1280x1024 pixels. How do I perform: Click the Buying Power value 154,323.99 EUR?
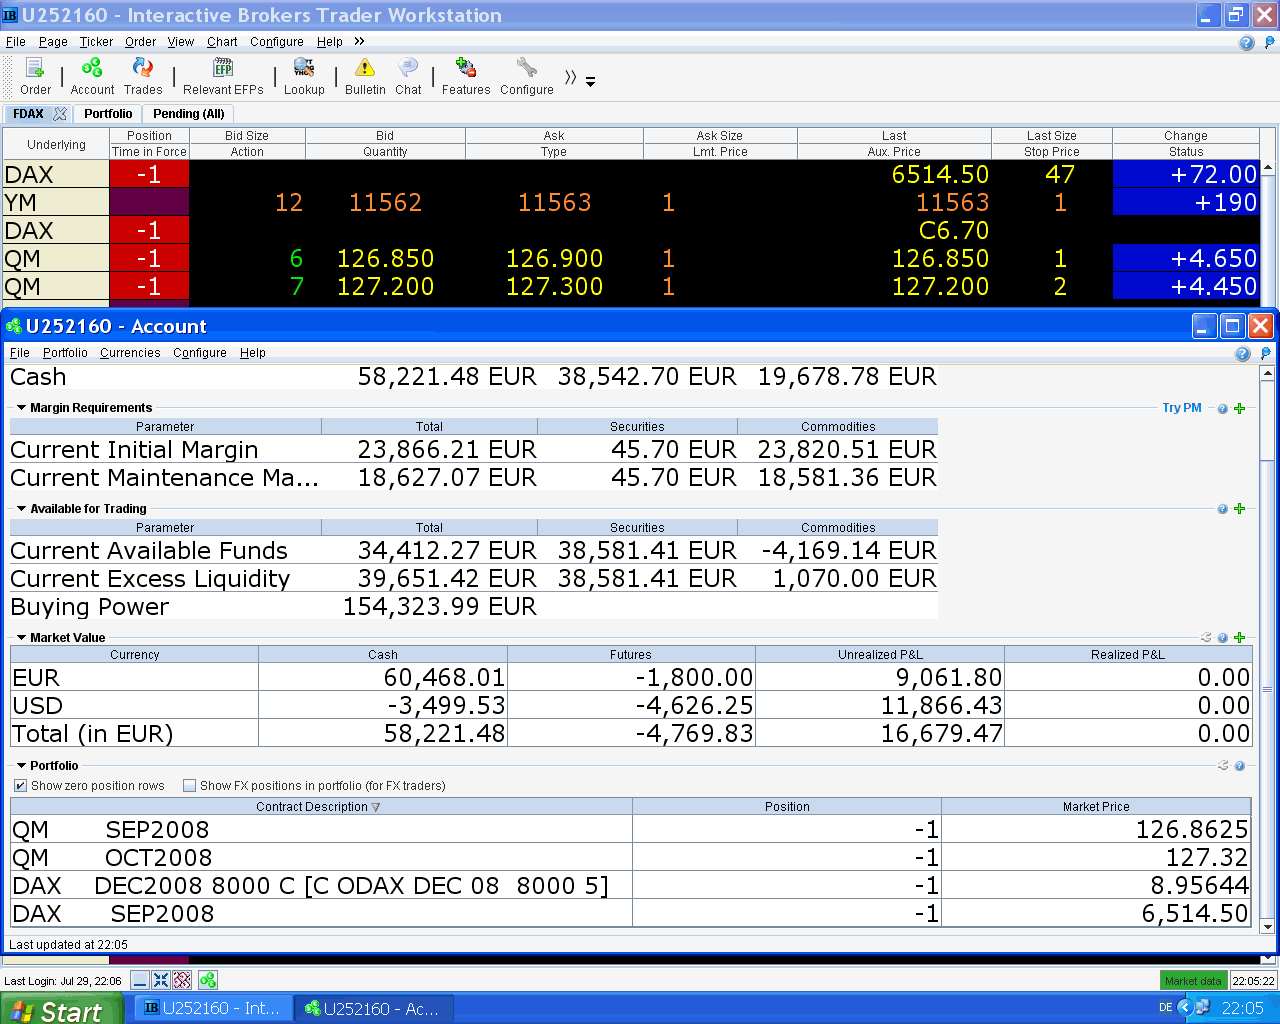pos(440,607)
